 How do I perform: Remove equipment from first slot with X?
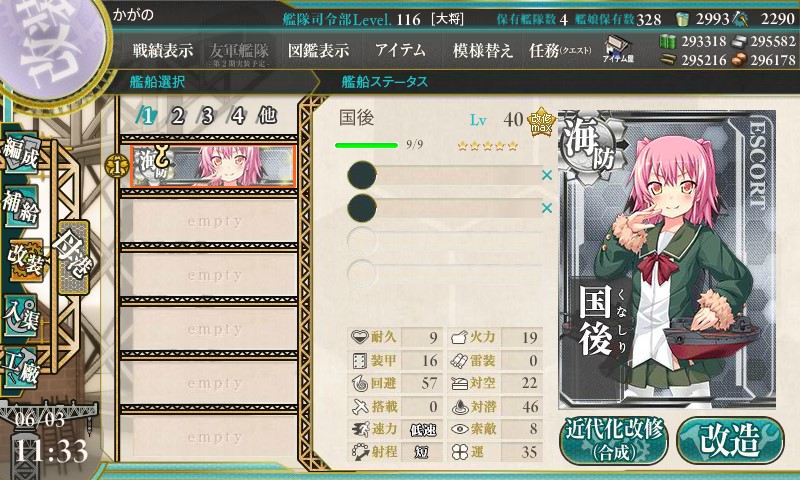(546, 175)
